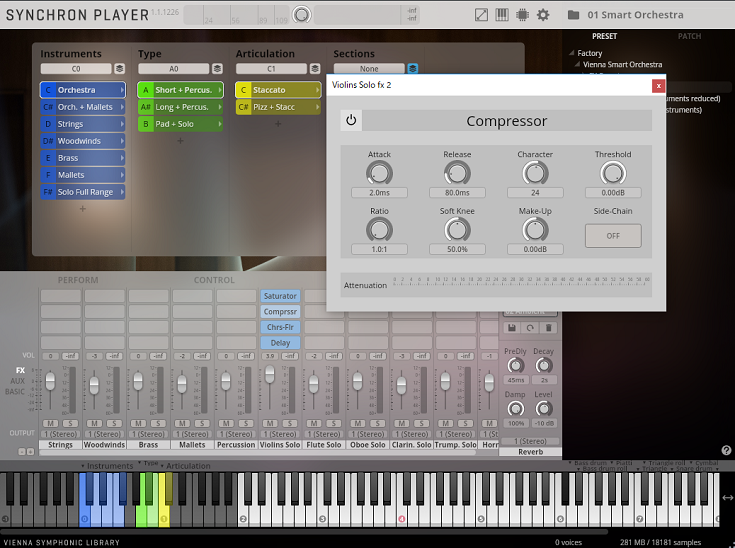
Task: Click the Threshold value field 0.00dB
Action: (x=613, y=193)
